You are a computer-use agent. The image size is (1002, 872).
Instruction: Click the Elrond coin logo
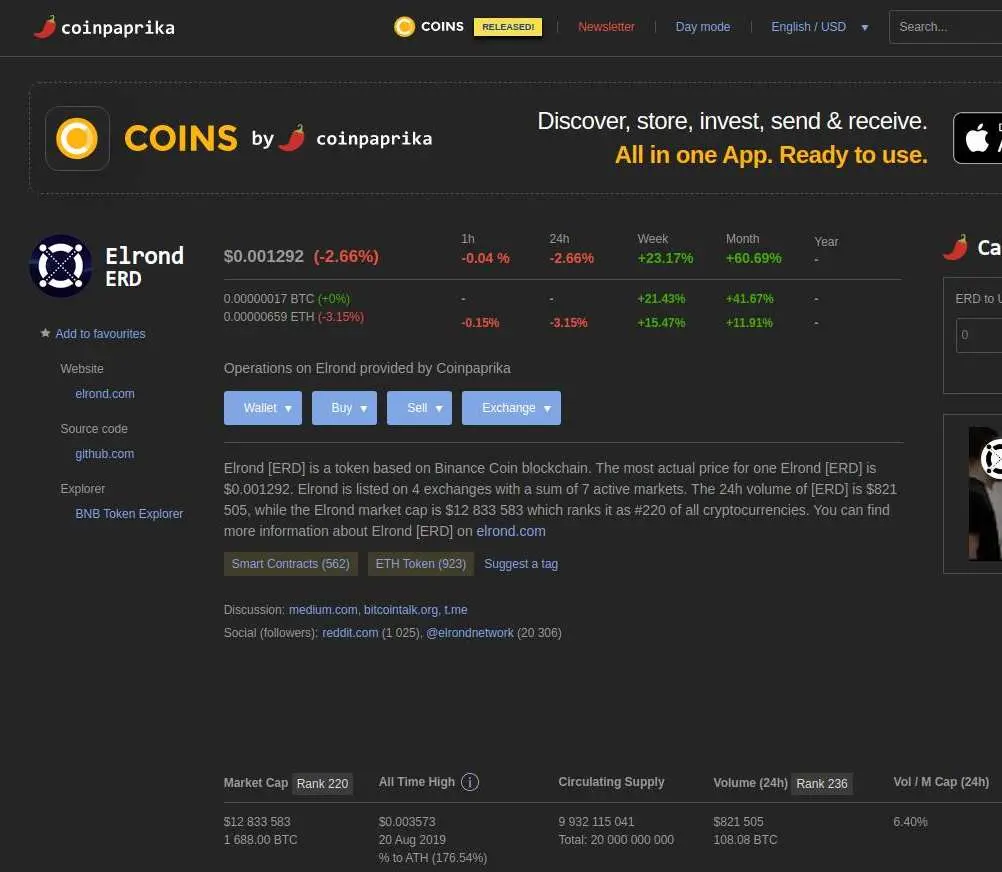coord(61,266)
